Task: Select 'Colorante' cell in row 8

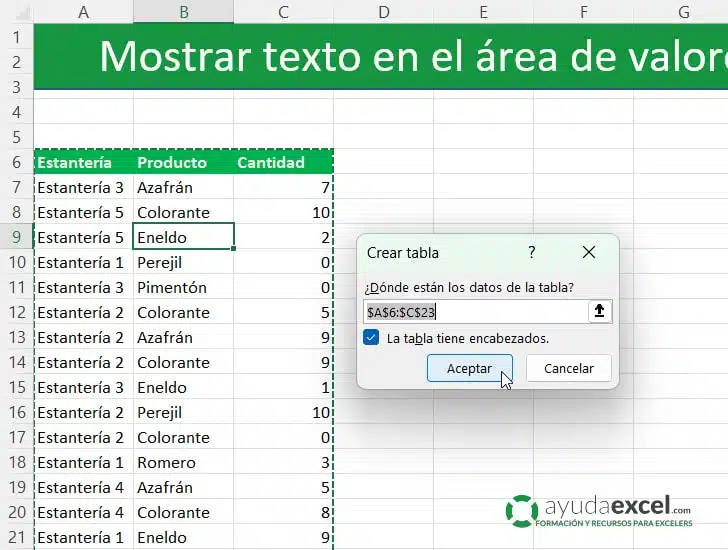Action: click(183, 212)
